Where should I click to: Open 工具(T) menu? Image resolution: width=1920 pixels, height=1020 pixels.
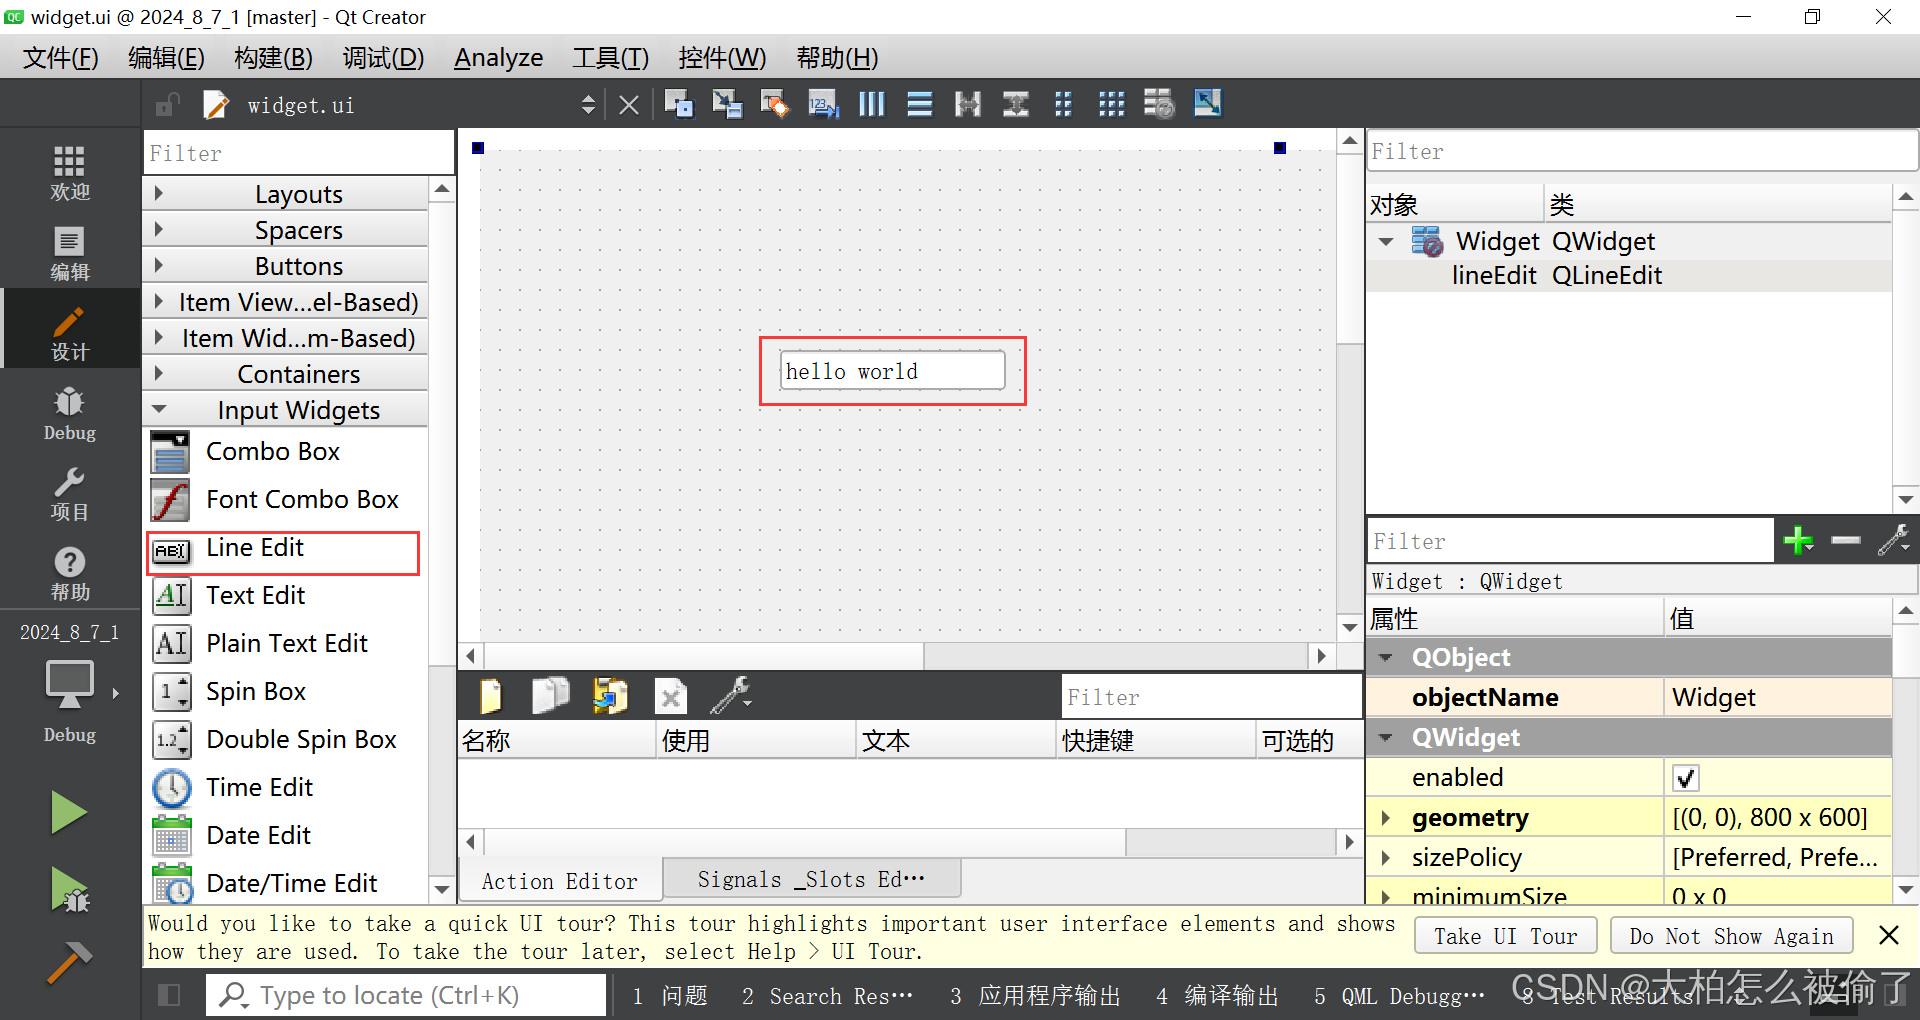tap(610, 58)
